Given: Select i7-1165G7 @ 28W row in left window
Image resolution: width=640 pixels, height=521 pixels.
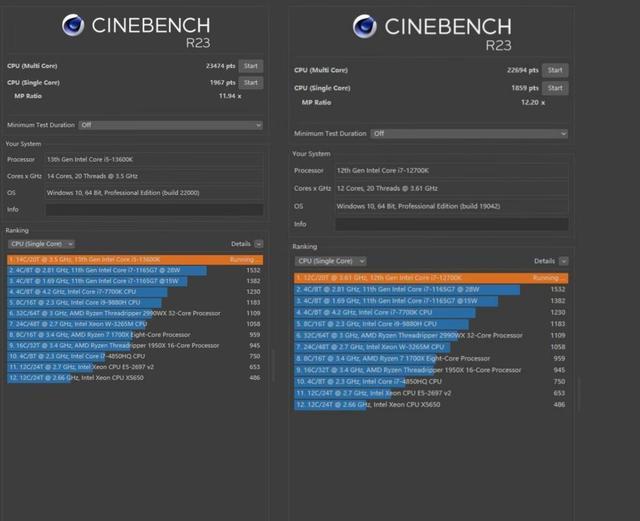Looking at the screenshot, I should click(x=135, y=270).
